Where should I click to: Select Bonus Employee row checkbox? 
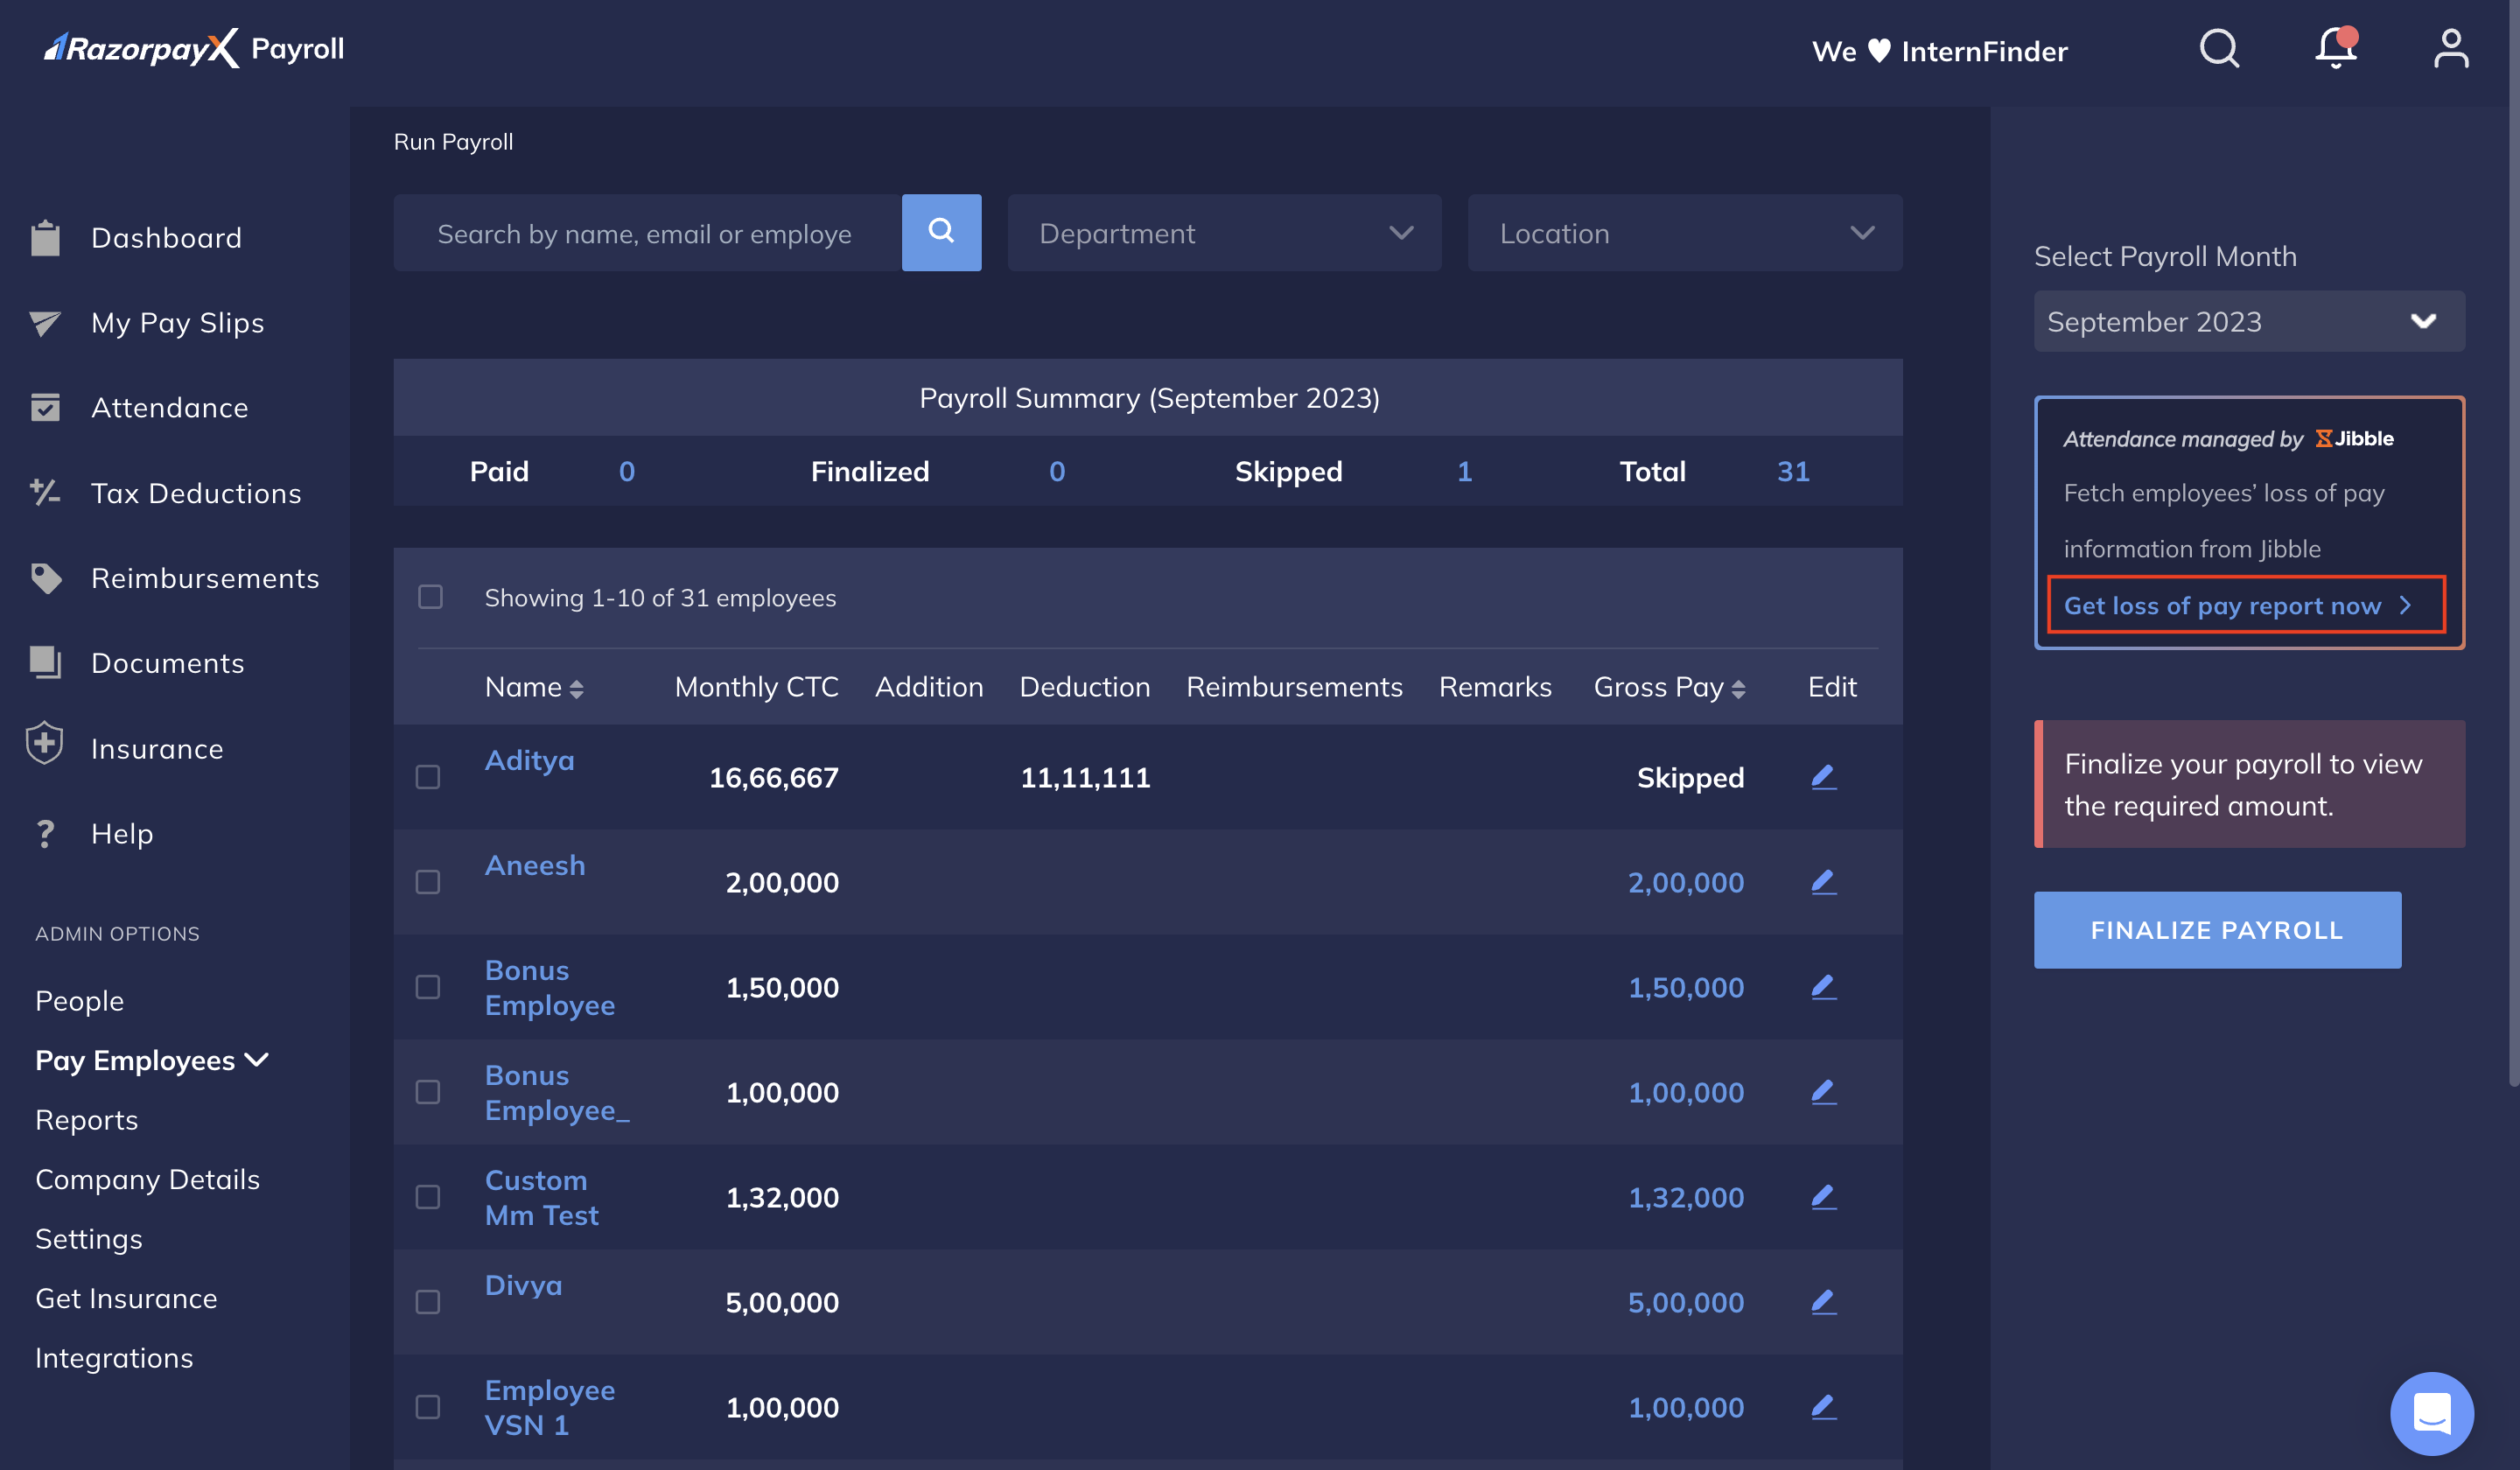click(x=428, y=987)
